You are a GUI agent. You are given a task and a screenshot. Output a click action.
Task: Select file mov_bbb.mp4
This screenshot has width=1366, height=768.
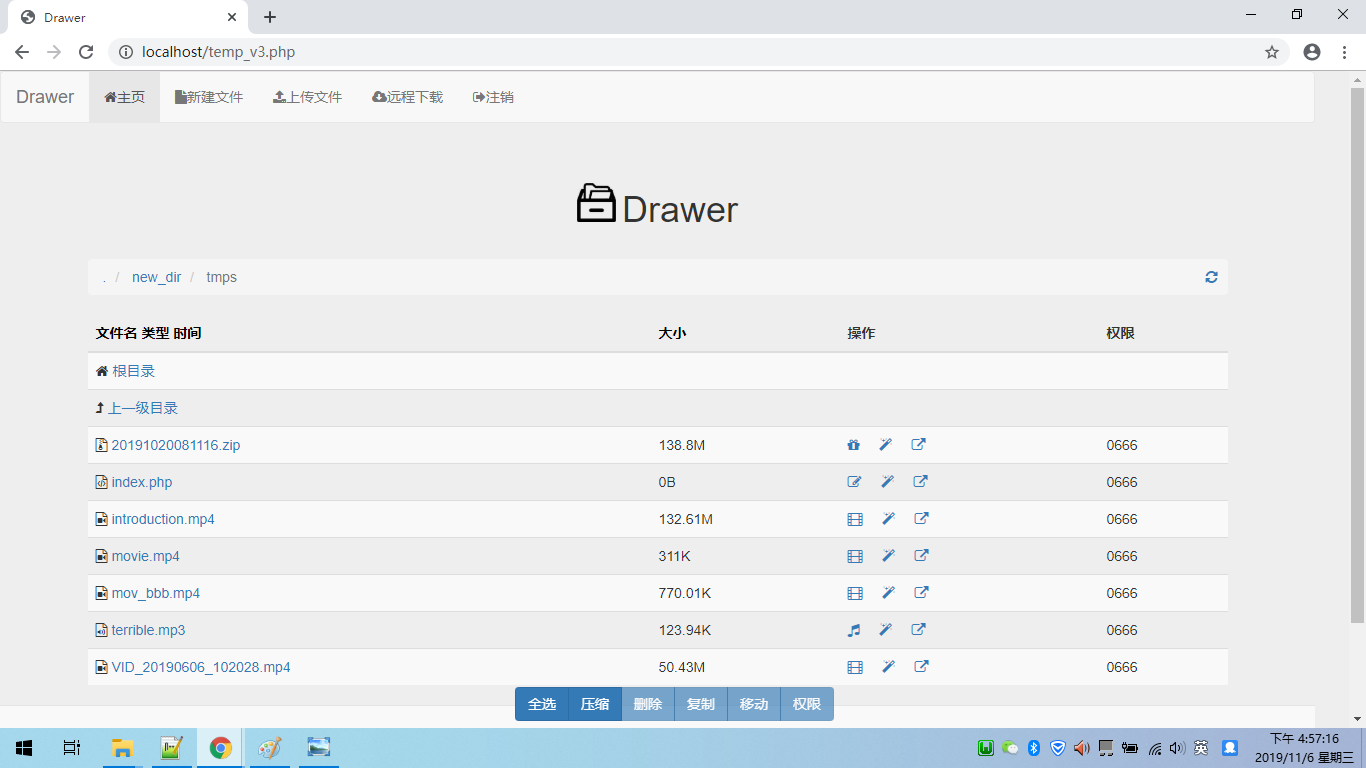point(156,593)
